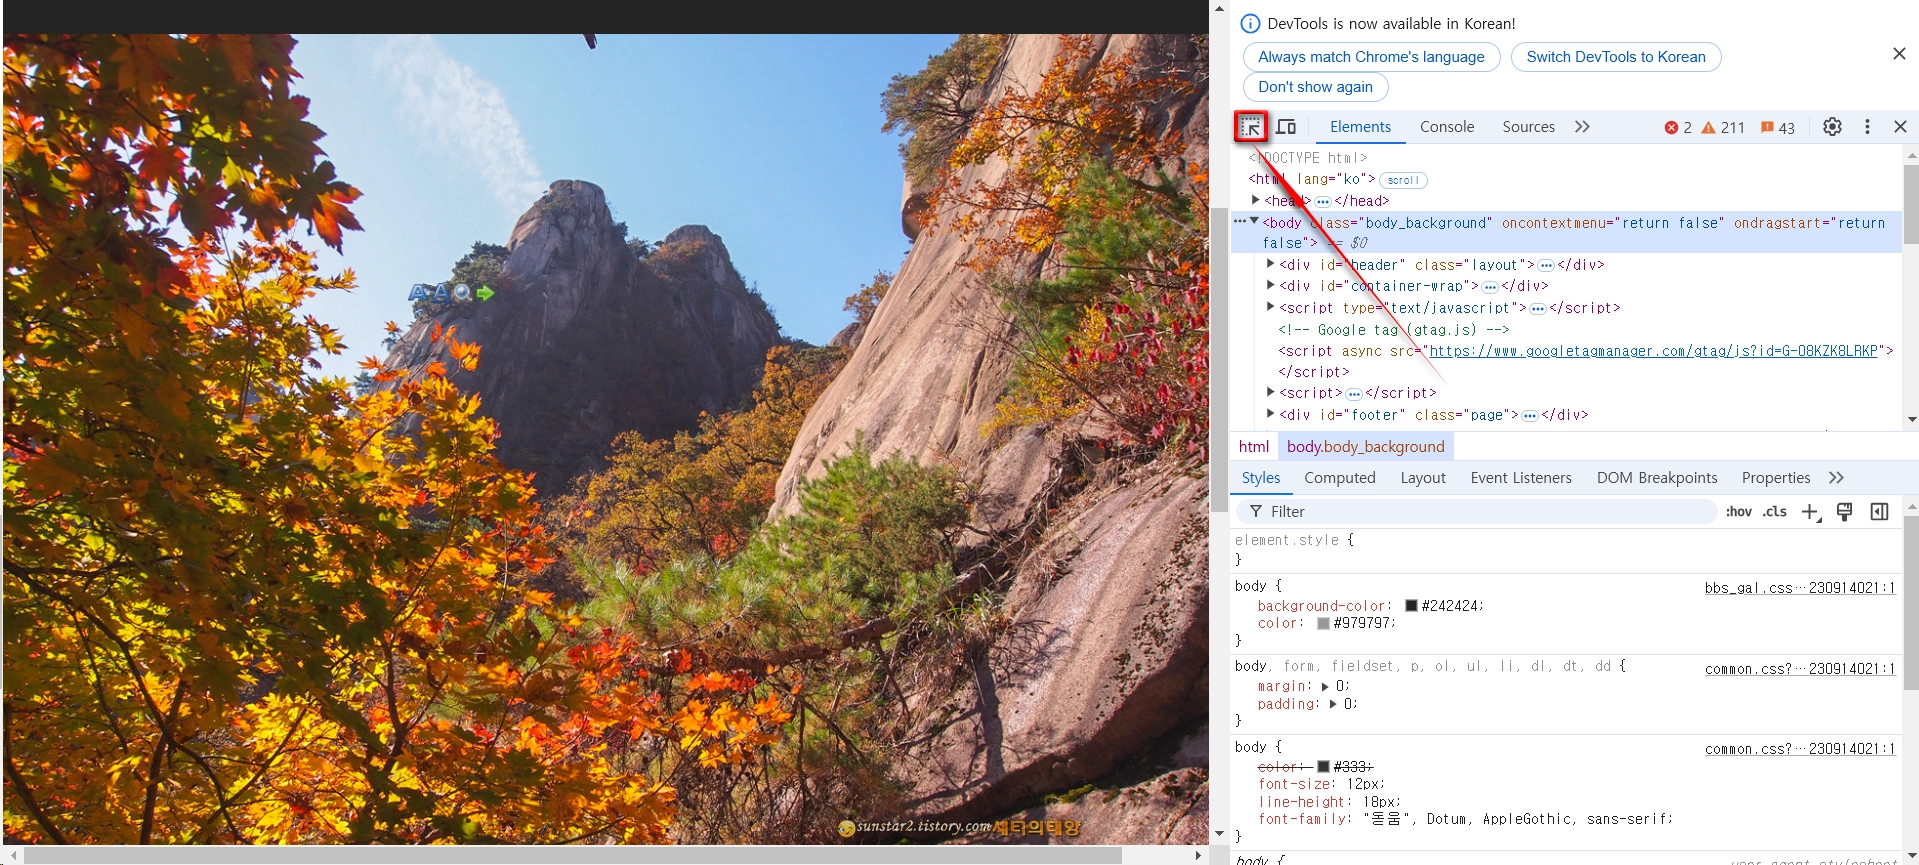
Task: Expand the div id="header" node
Action: [1271, 264]
